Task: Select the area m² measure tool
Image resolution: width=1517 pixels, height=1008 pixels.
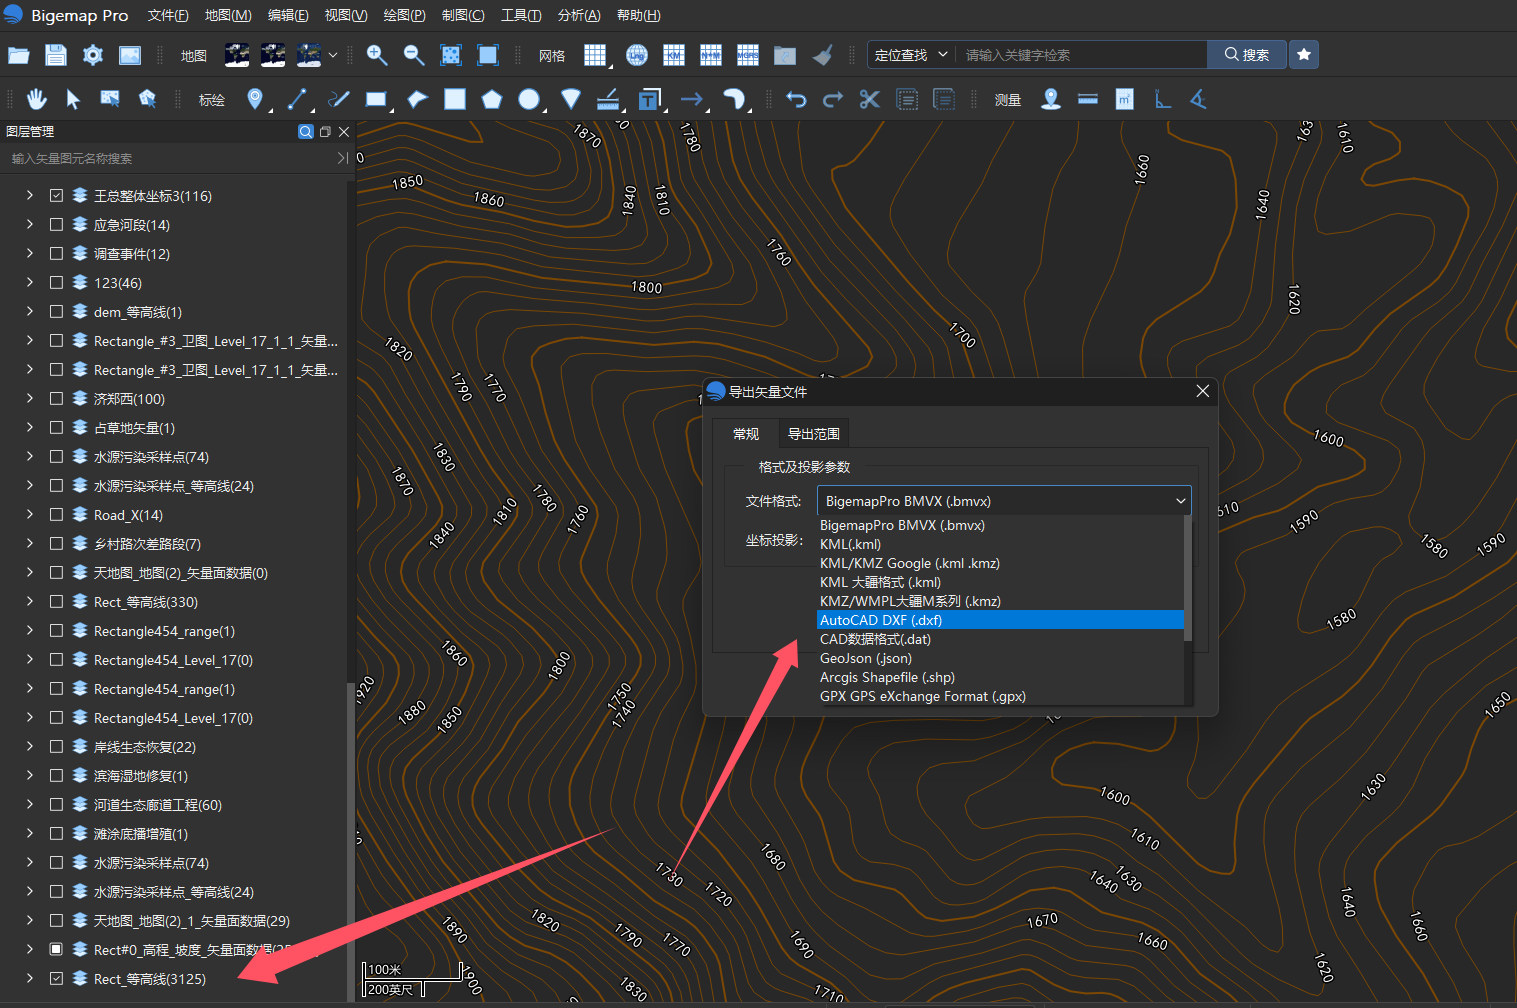Action: coord(1125,99)
